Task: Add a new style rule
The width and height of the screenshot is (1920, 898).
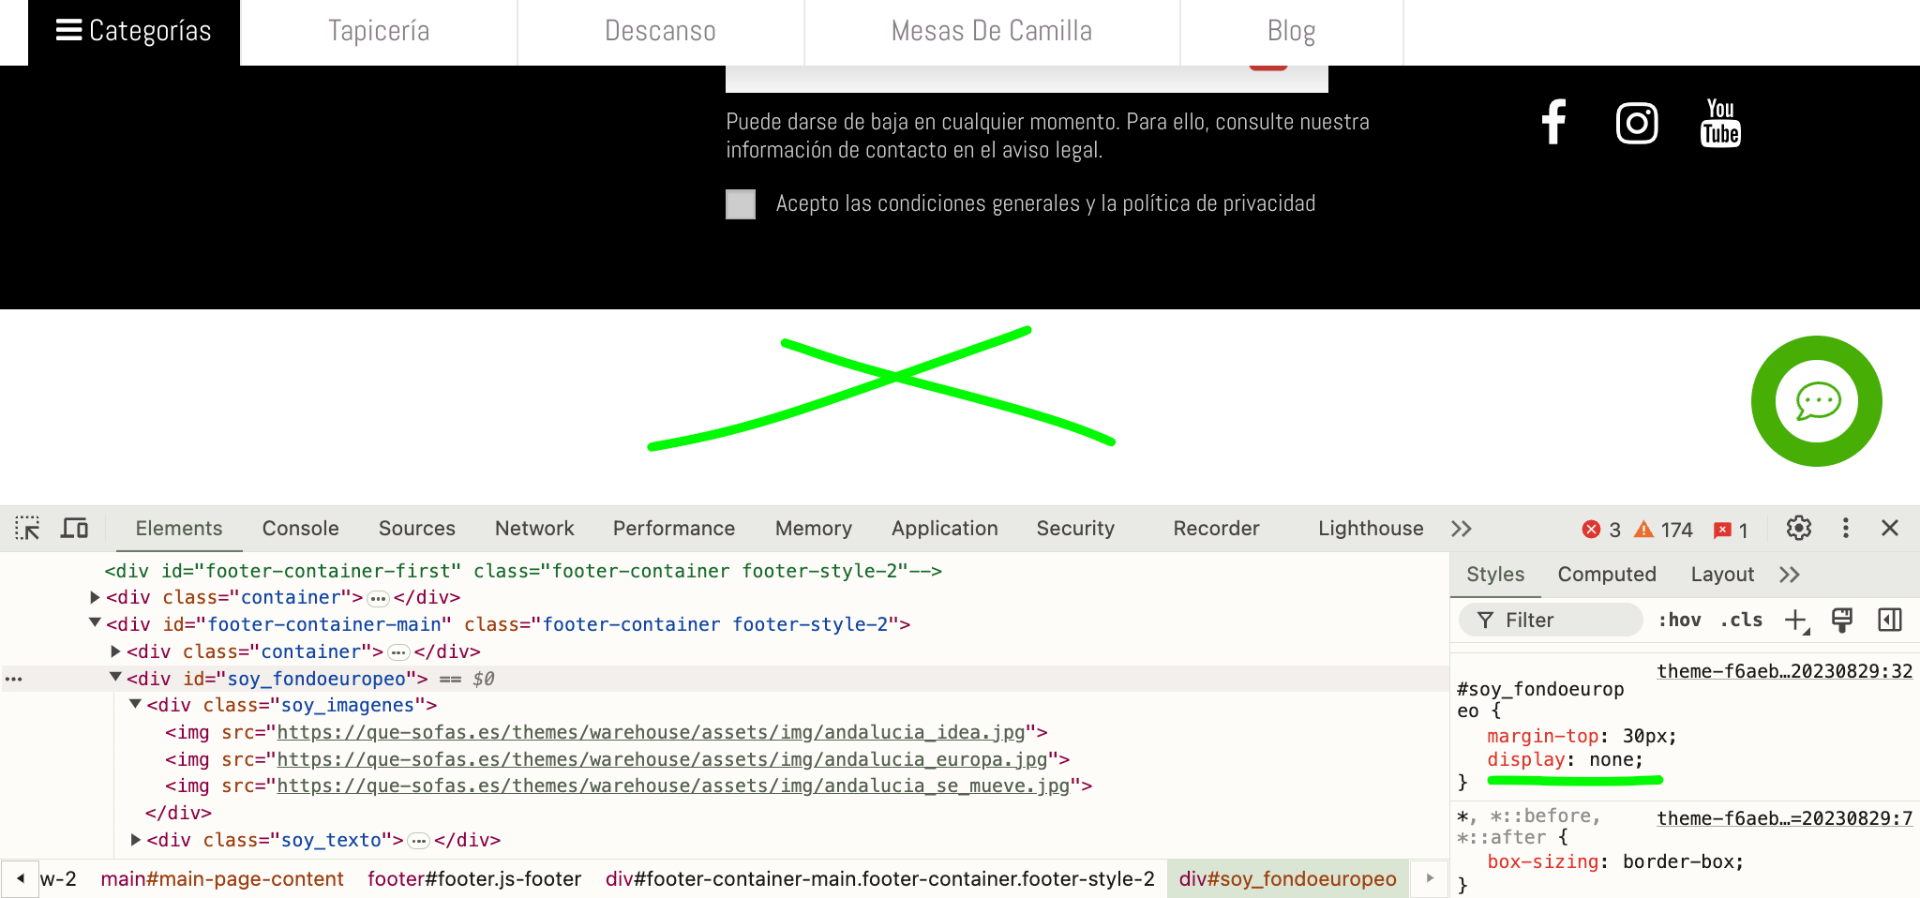Action: pyautogui.click(x=1797, y=621)
